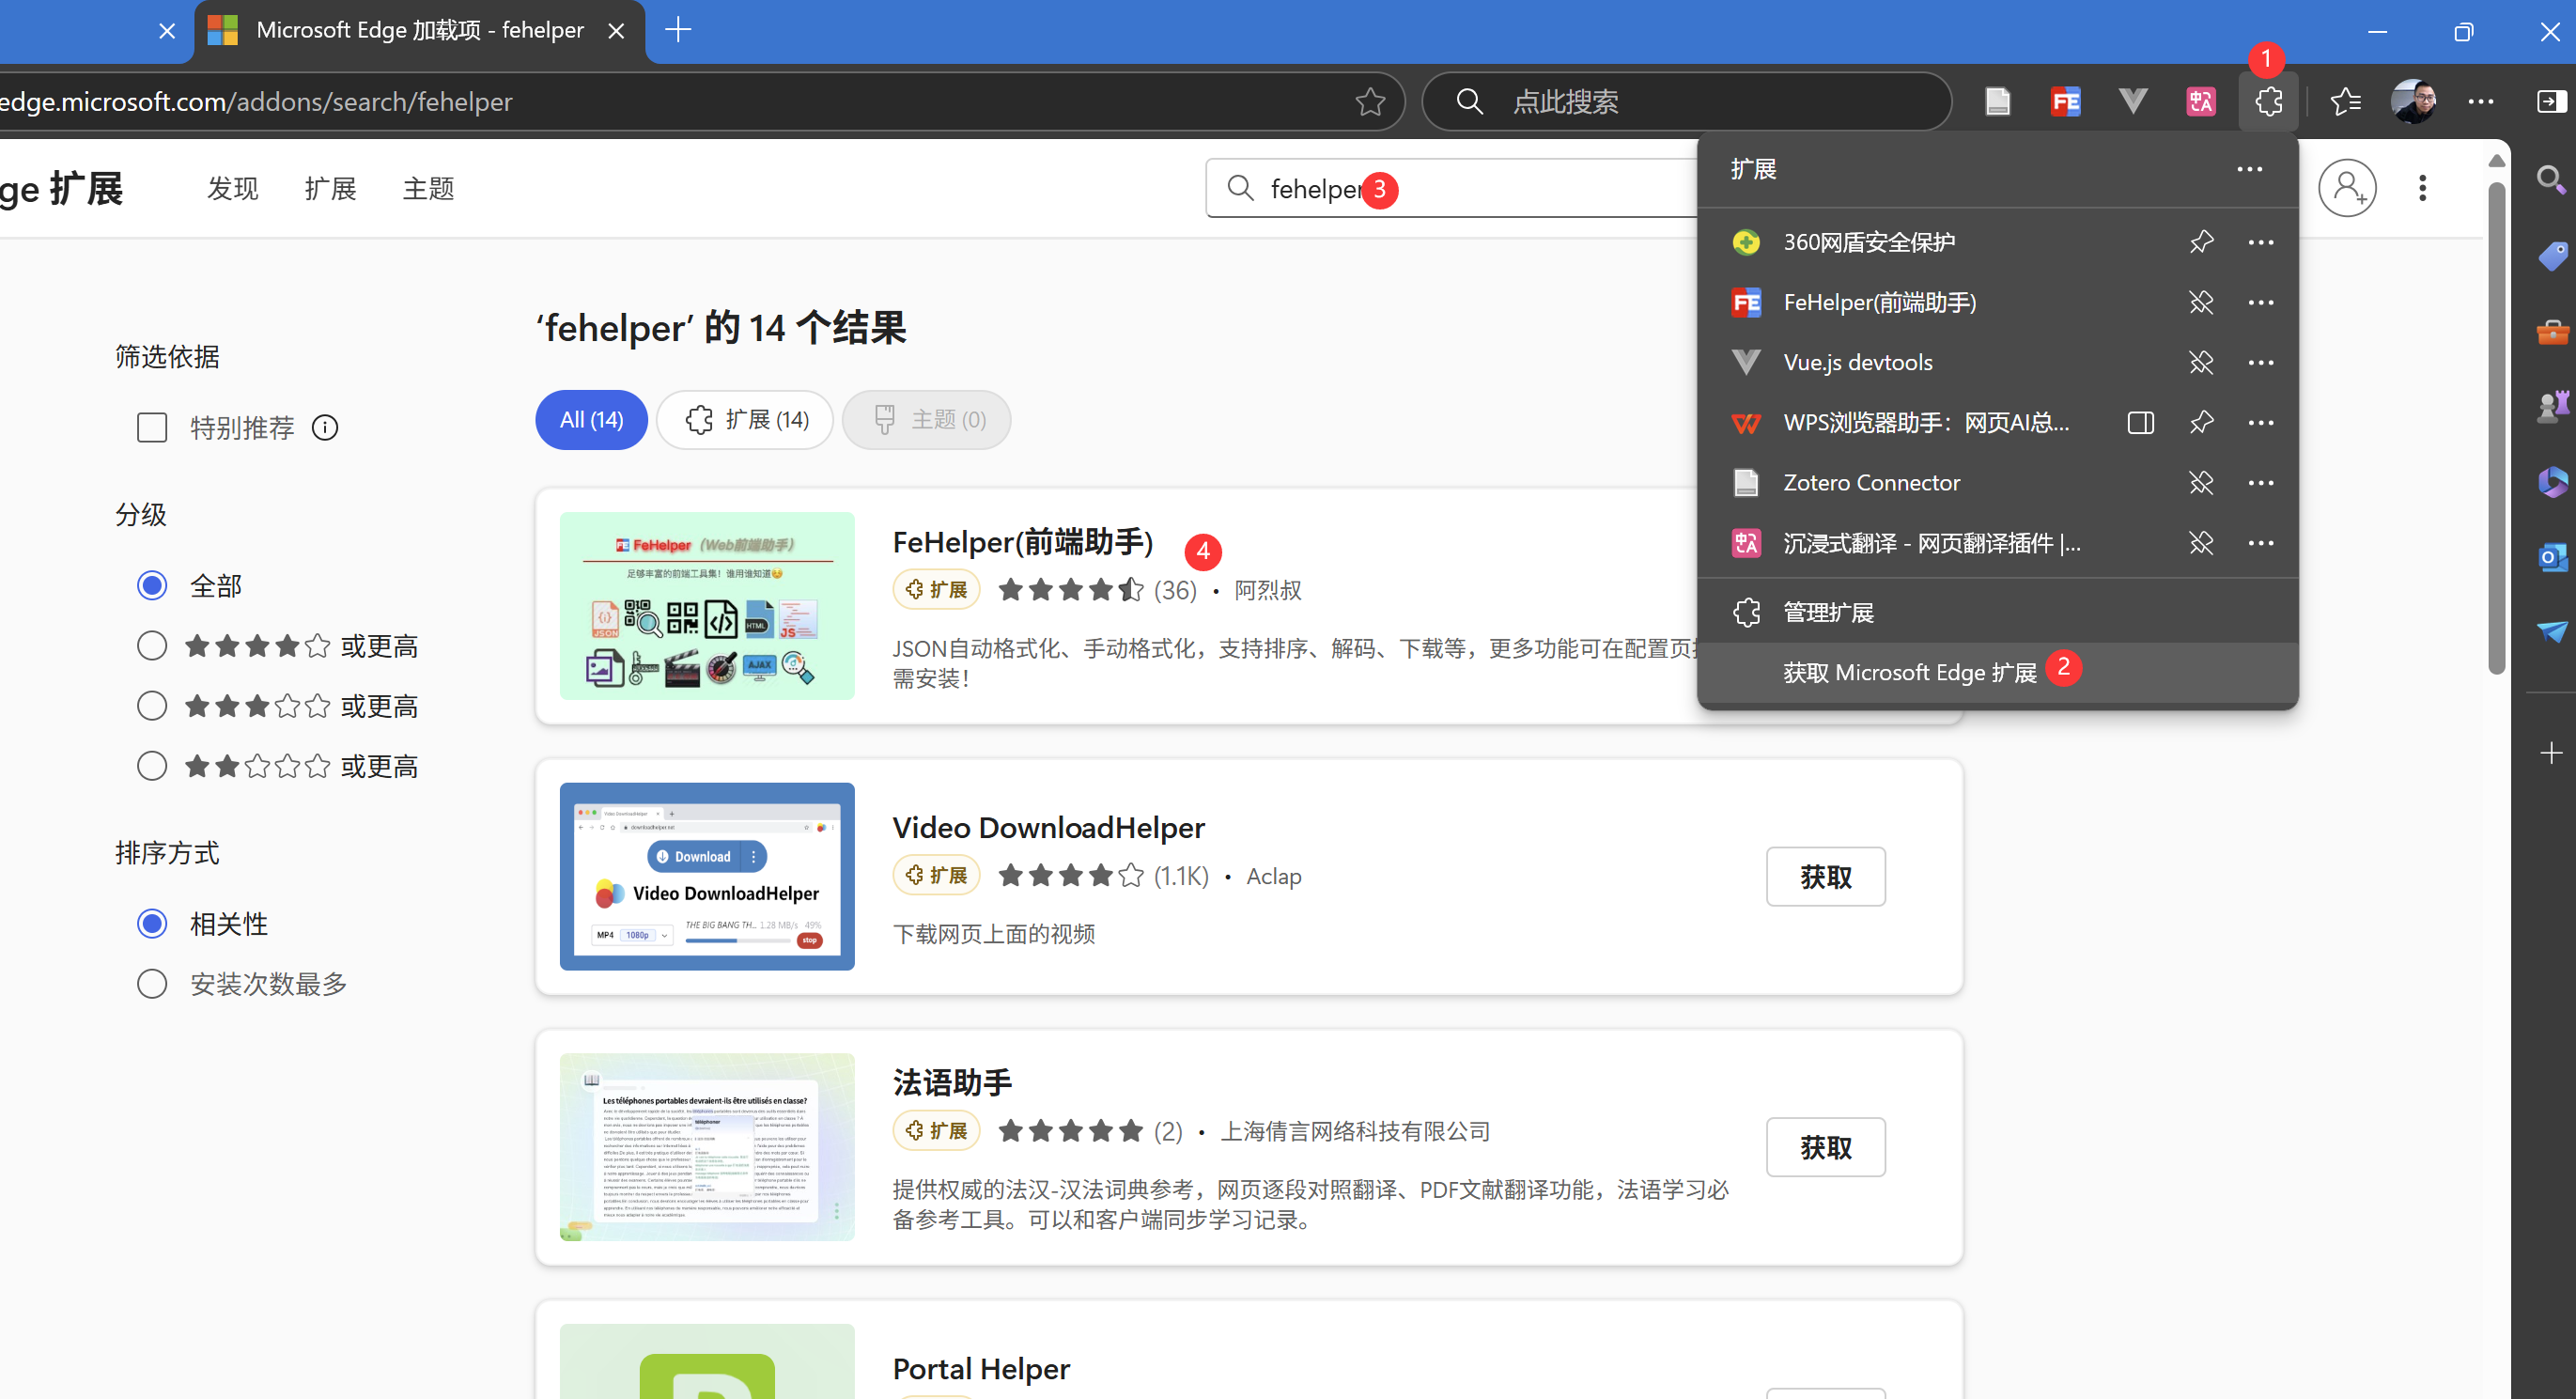
Task: Open the Favorites star-list icon
Action: click(x=2345, y=101)
